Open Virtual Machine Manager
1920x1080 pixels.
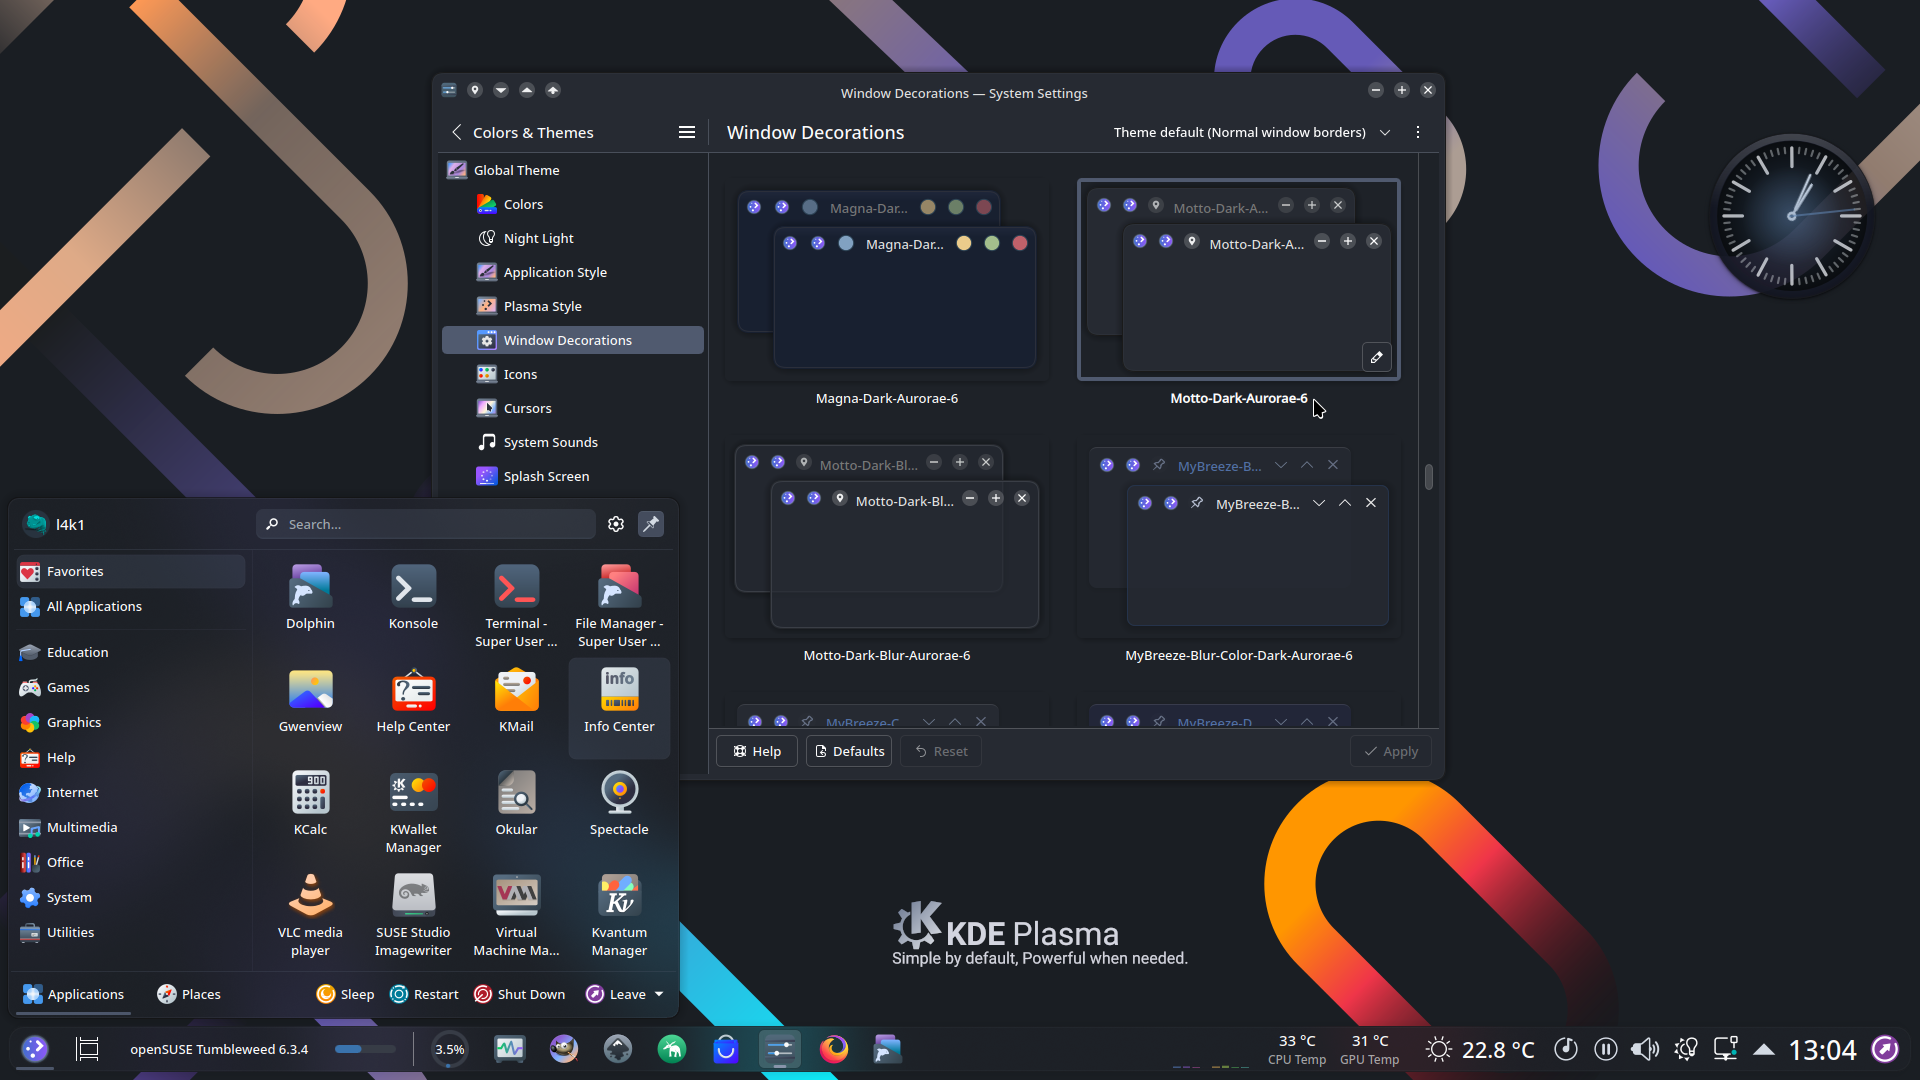point(516,915)
